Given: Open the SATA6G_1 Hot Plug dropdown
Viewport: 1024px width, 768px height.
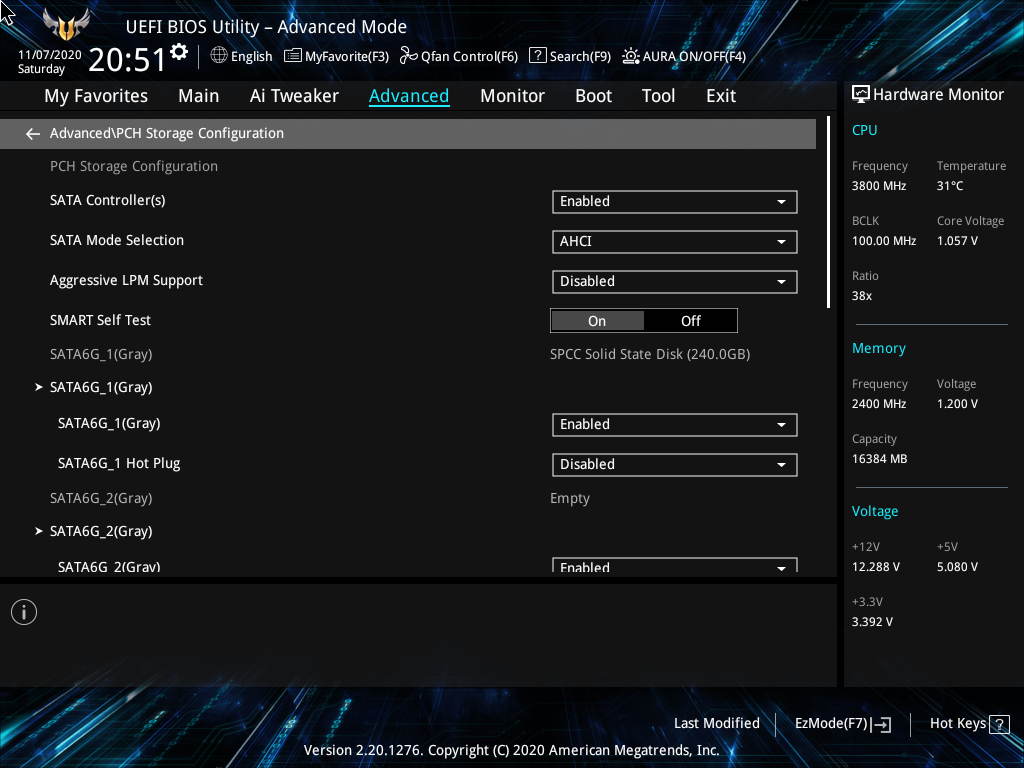Looking at the screenshot, I should (x=675, y=464).
